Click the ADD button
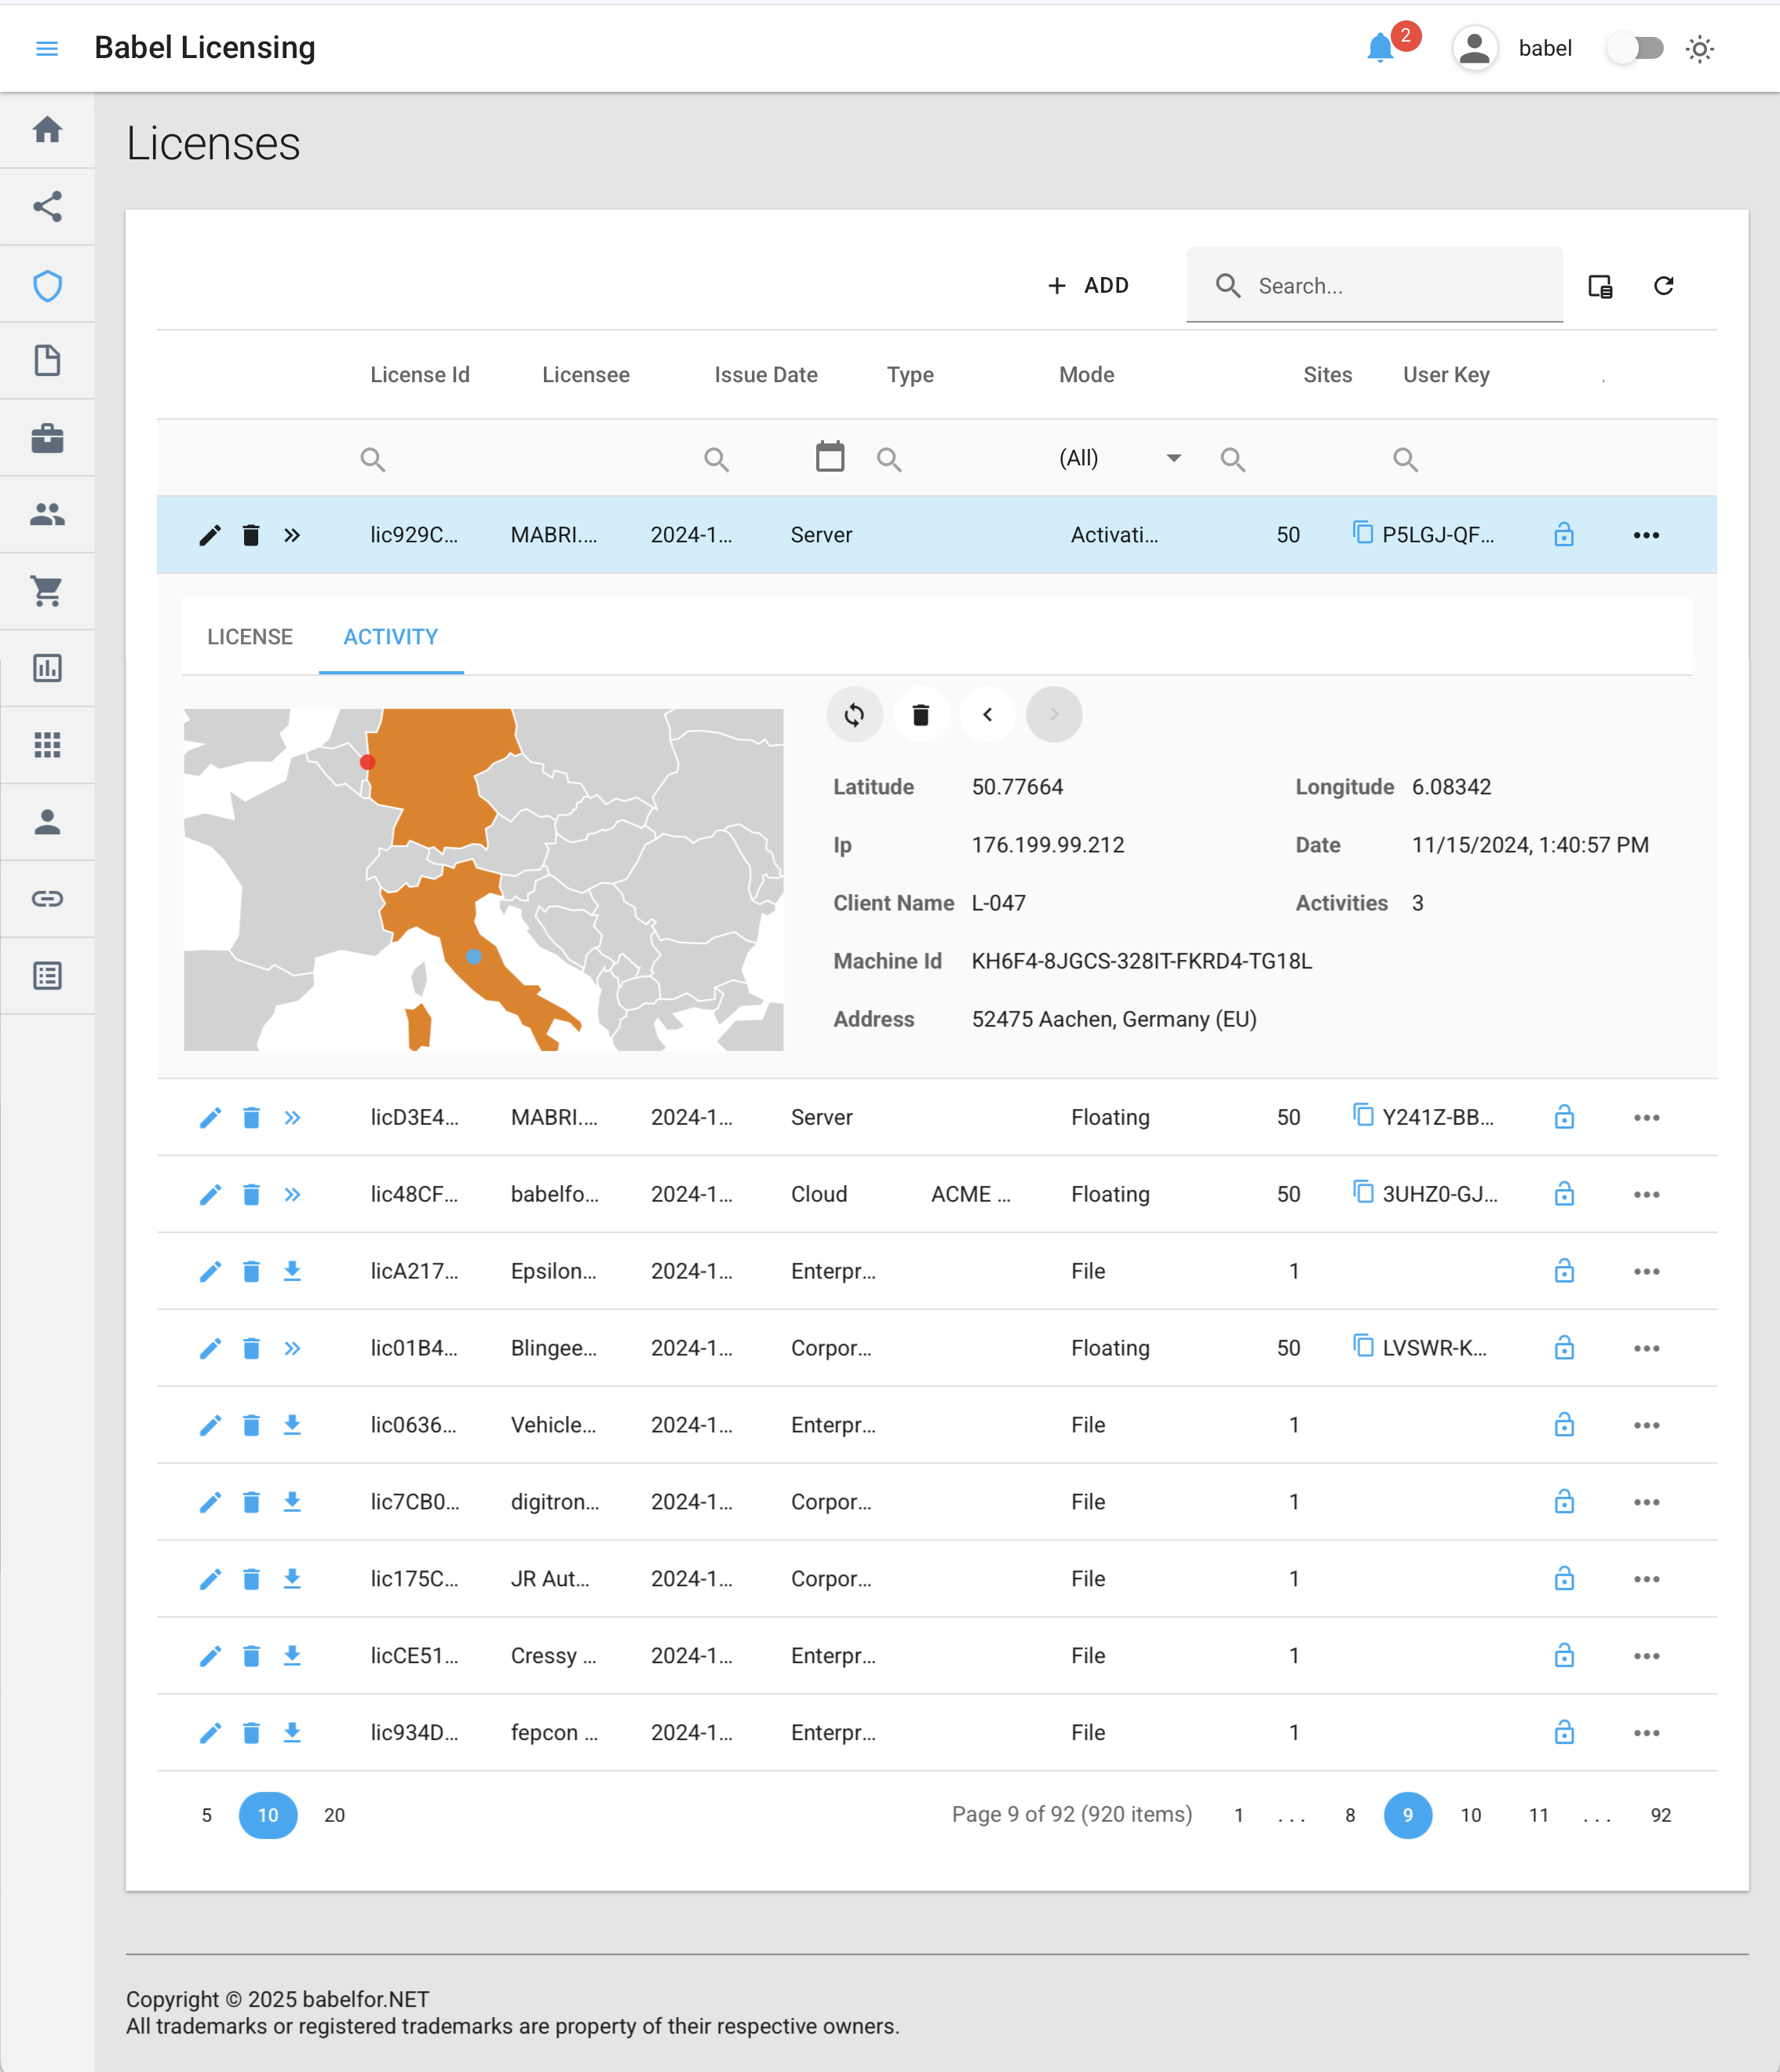The height and width of the screenshot is (2072, 1780). point(1088,286)
